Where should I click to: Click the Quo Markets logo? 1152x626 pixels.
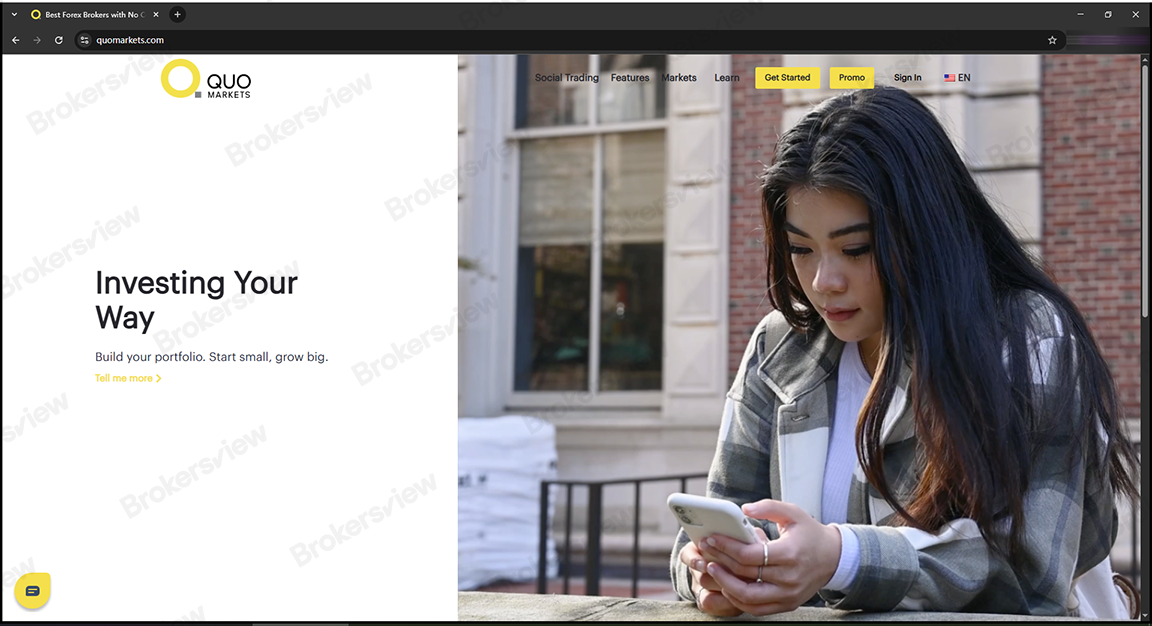(206, 80)
